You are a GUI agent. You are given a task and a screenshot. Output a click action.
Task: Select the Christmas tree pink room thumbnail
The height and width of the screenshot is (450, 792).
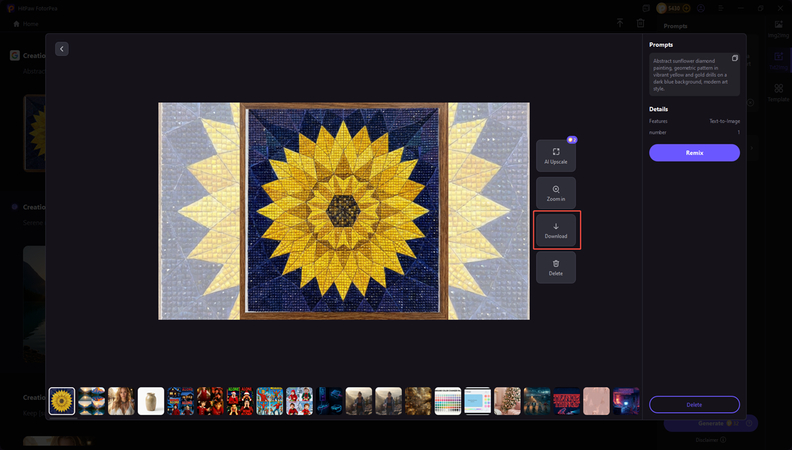[x=507, y=401]
